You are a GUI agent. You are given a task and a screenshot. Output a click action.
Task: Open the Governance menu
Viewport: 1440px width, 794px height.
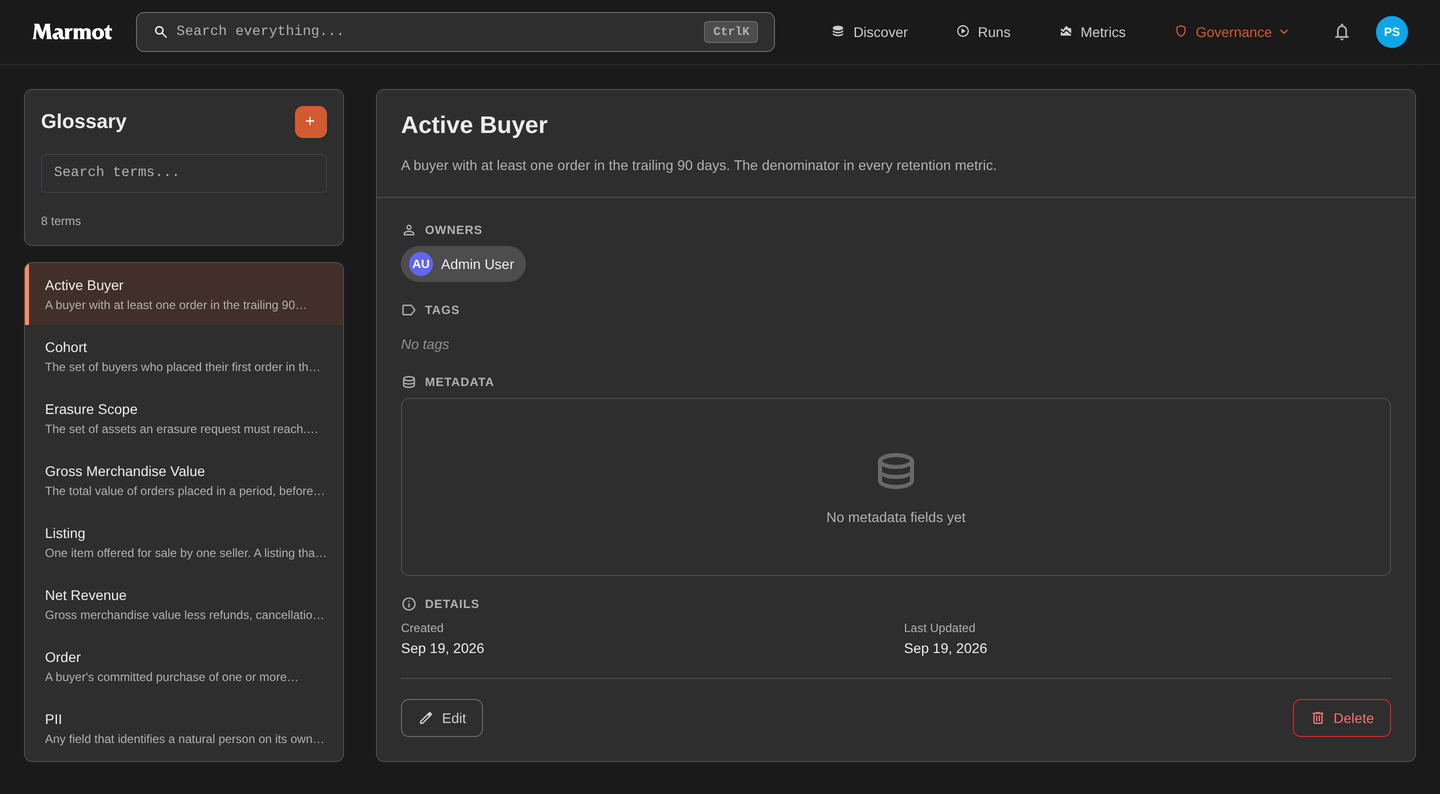tap(1232, 32)
